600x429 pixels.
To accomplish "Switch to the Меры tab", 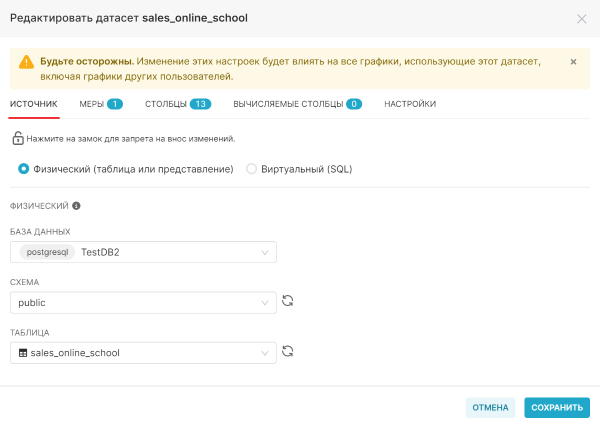I will coord(101,104).
